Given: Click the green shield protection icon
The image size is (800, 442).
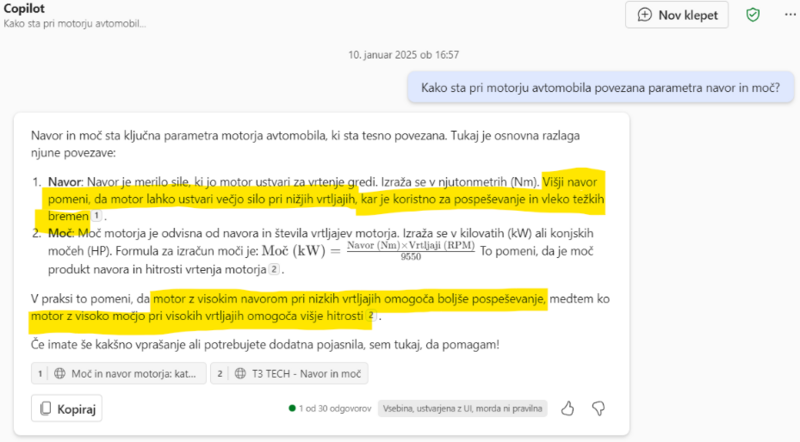Looking at the screenshot, I should (x=753, y=15).
